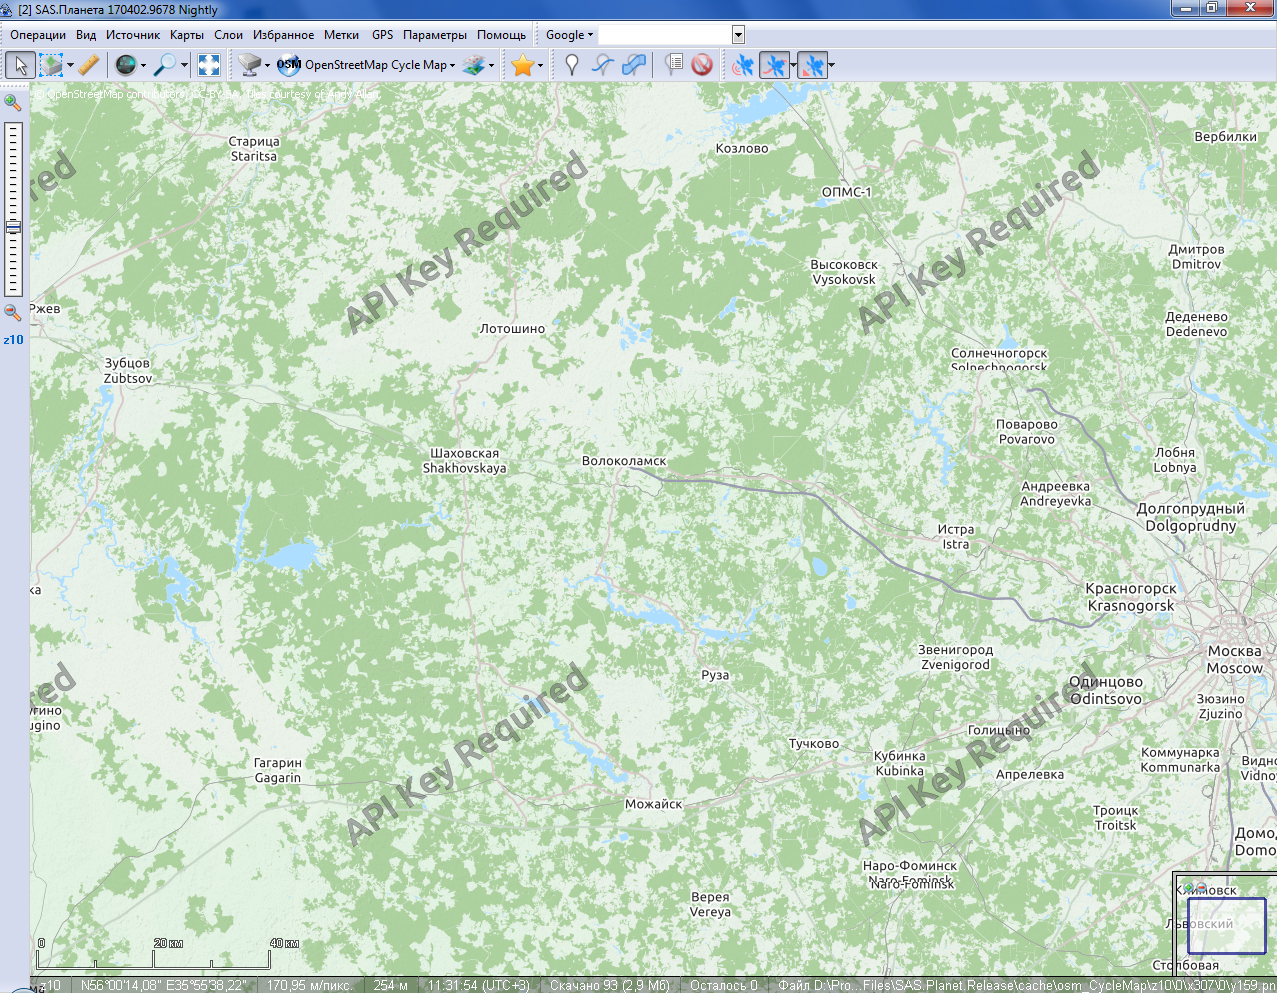
Task: Toggle GPS track recording button
Action: 774,65
